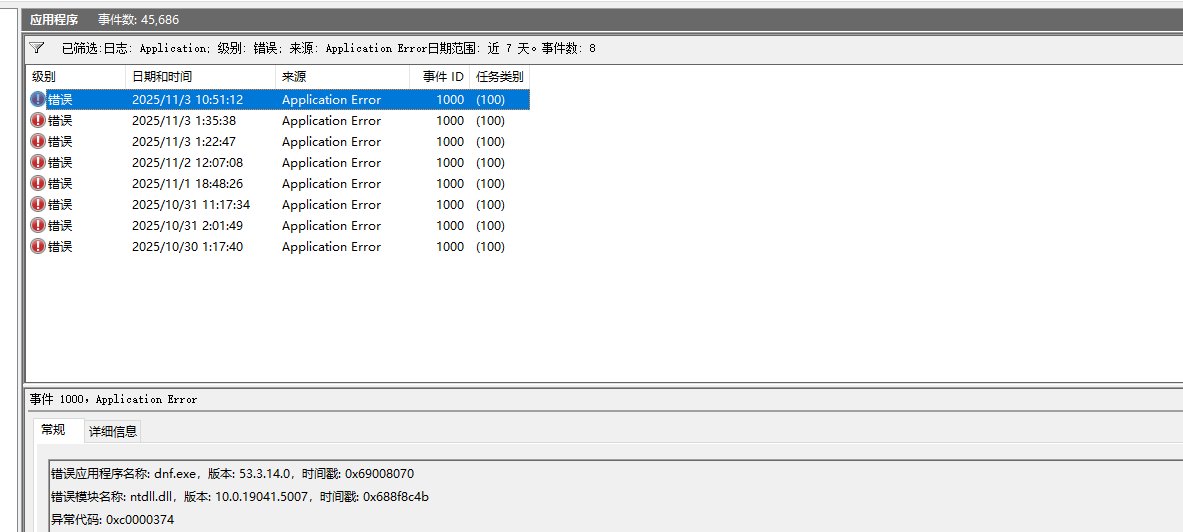
Task: Open the 详细信息 tab
Action: 114,431
